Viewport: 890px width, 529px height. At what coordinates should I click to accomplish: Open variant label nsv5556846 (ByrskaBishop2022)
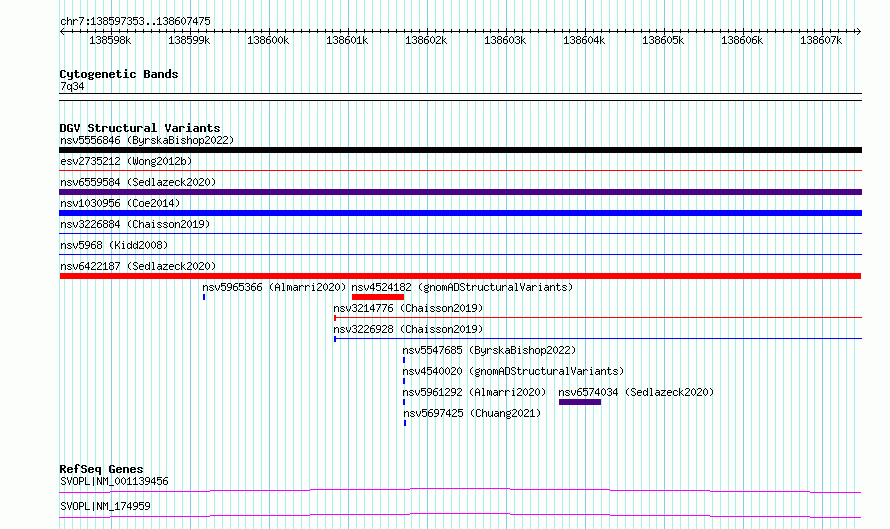147,140
